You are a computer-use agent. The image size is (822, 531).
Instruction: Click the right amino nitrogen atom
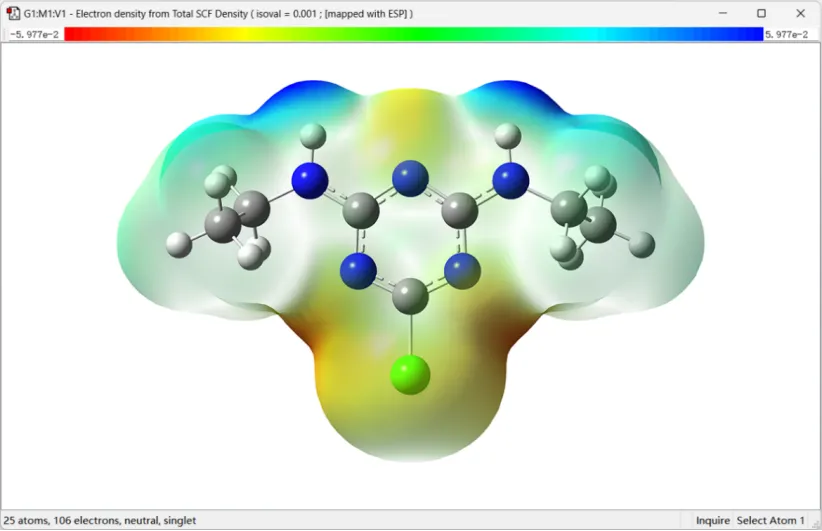point(511,180)
